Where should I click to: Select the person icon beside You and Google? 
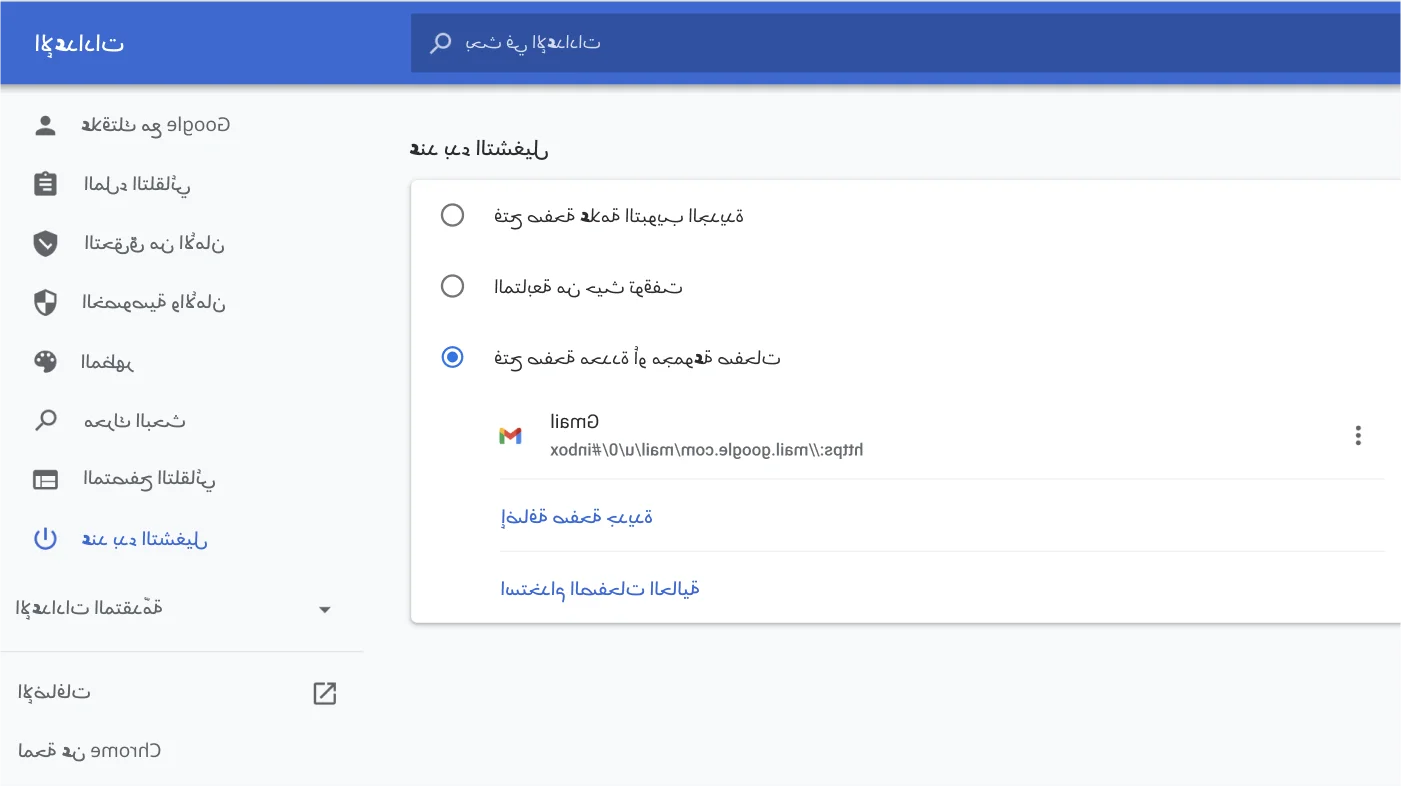pyautogui.click(x=45, y=124)
